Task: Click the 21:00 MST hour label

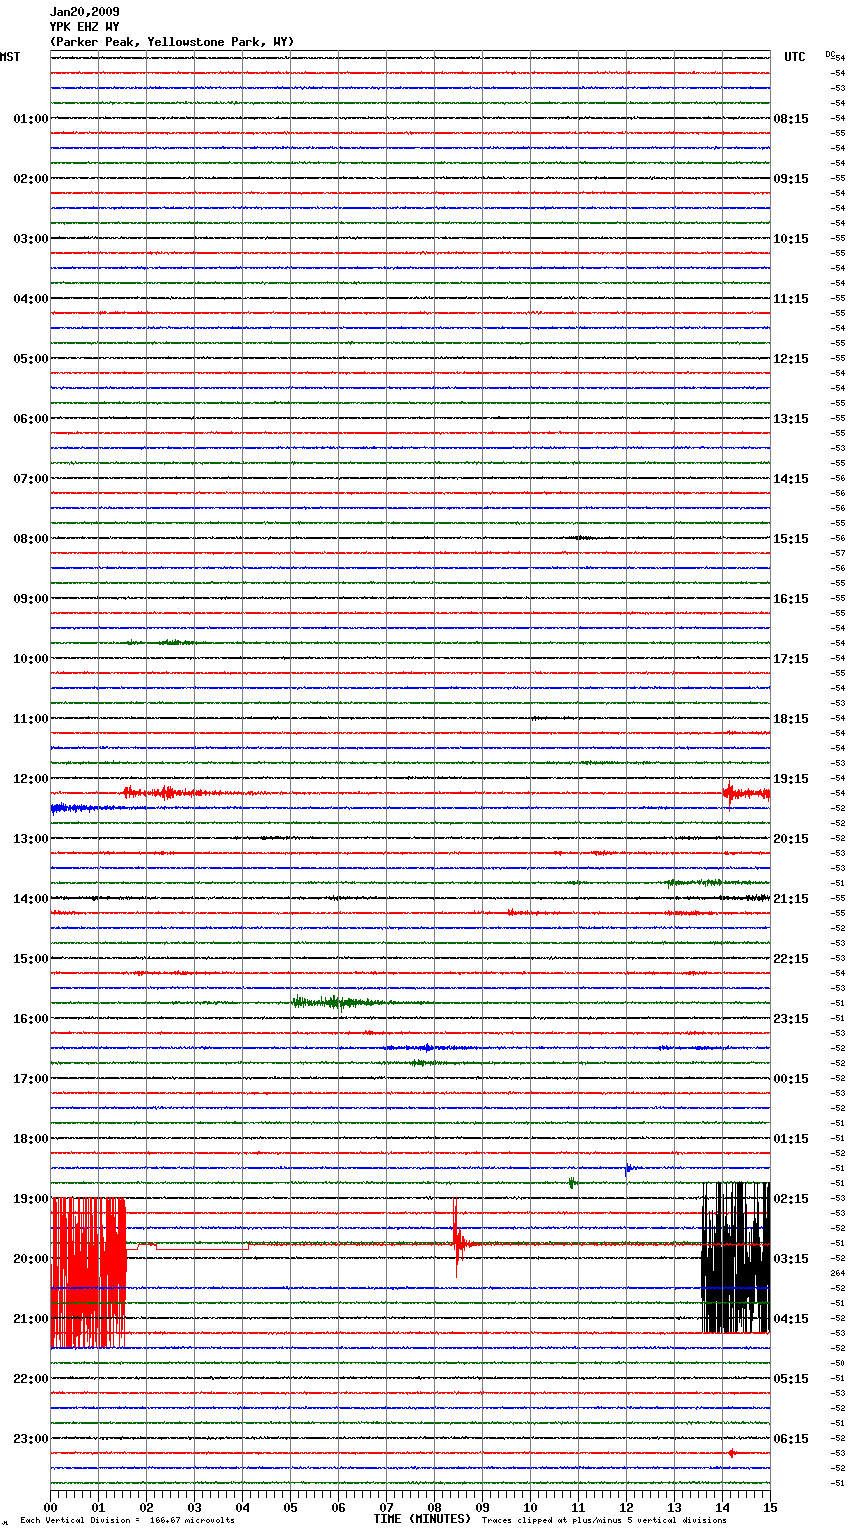Action: click(31, 1319)
